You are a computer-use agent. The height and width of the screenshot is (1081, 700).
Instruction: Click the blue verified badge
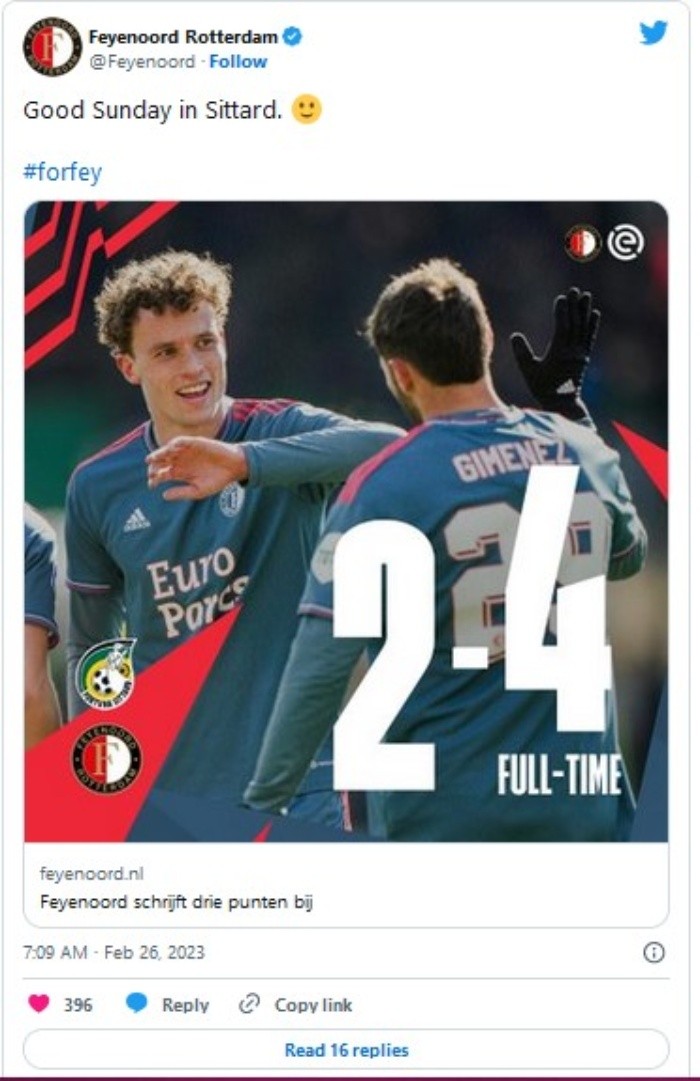click(292, 37)
